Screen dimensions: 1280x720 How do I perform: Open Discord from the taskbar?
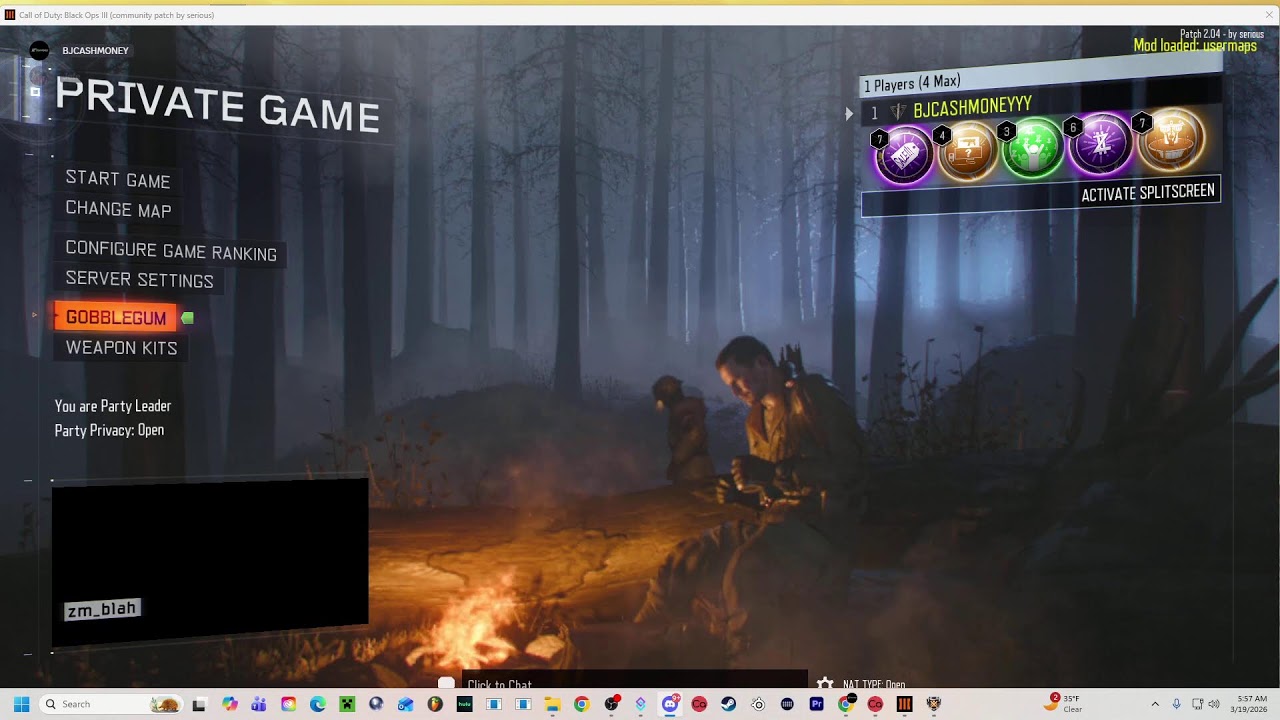670,704
